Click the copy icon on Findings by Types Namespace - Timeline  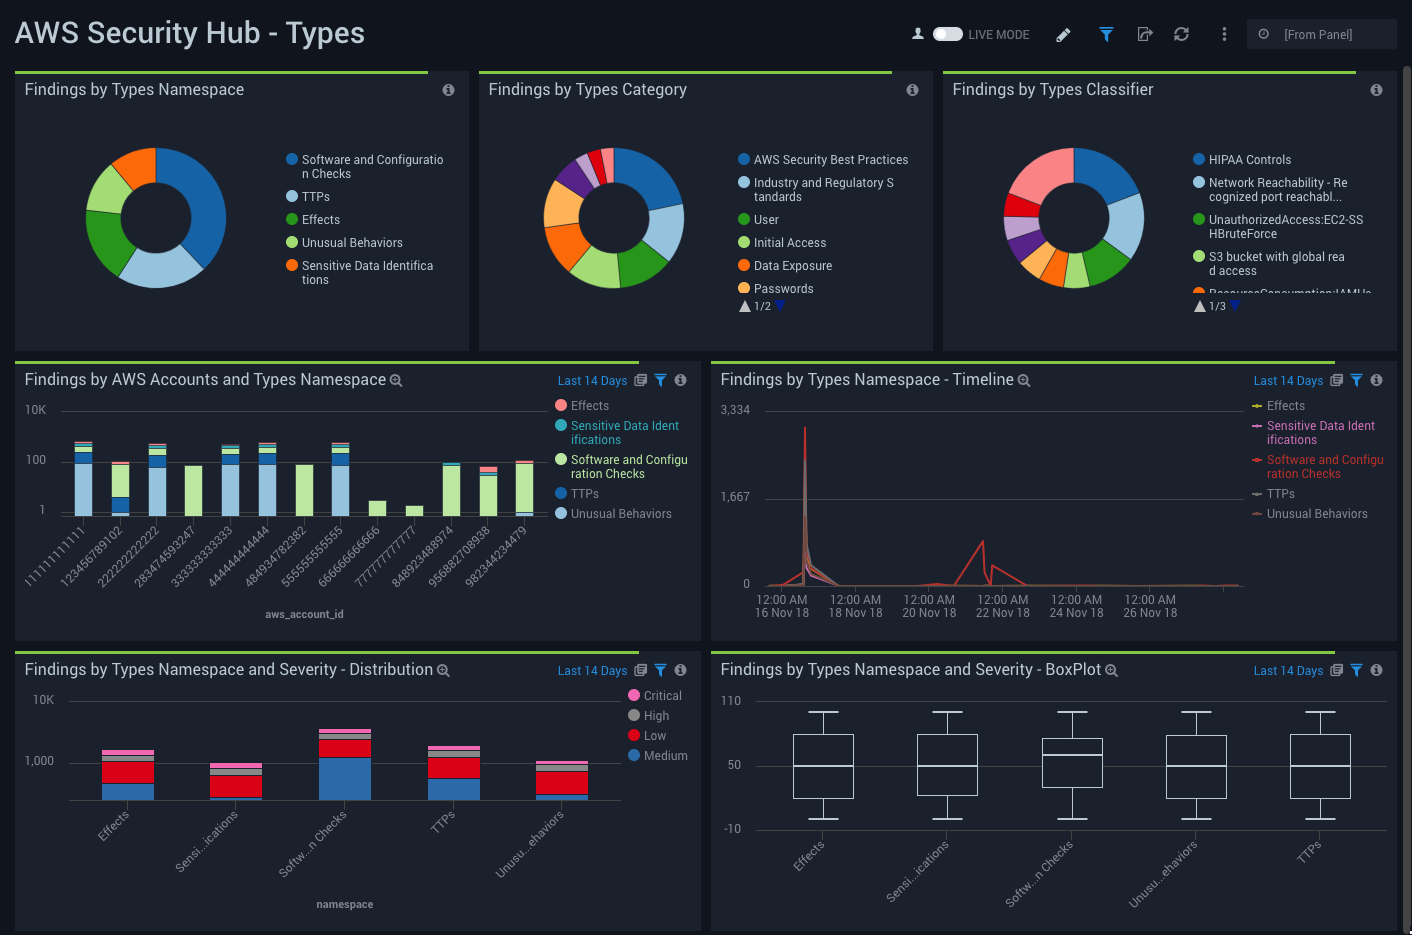1337,380
